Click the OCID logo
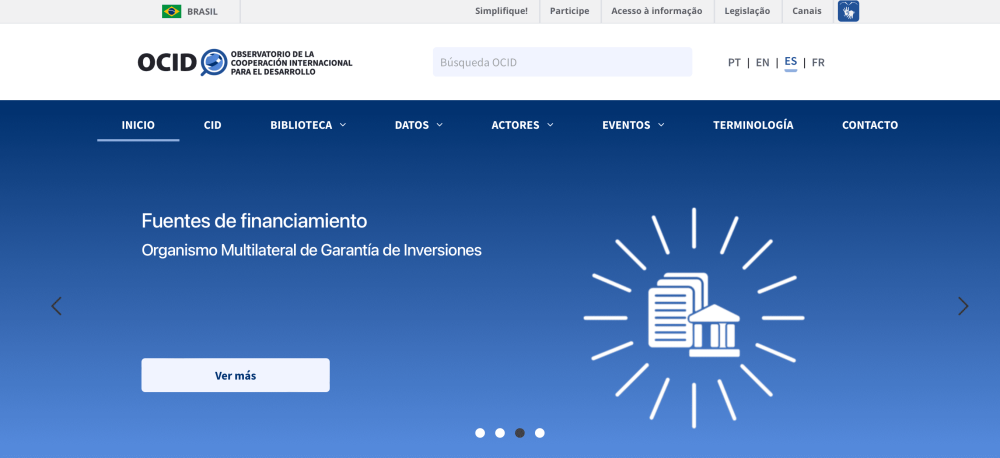Viewport: 1000px width, 458px height. 244,62
